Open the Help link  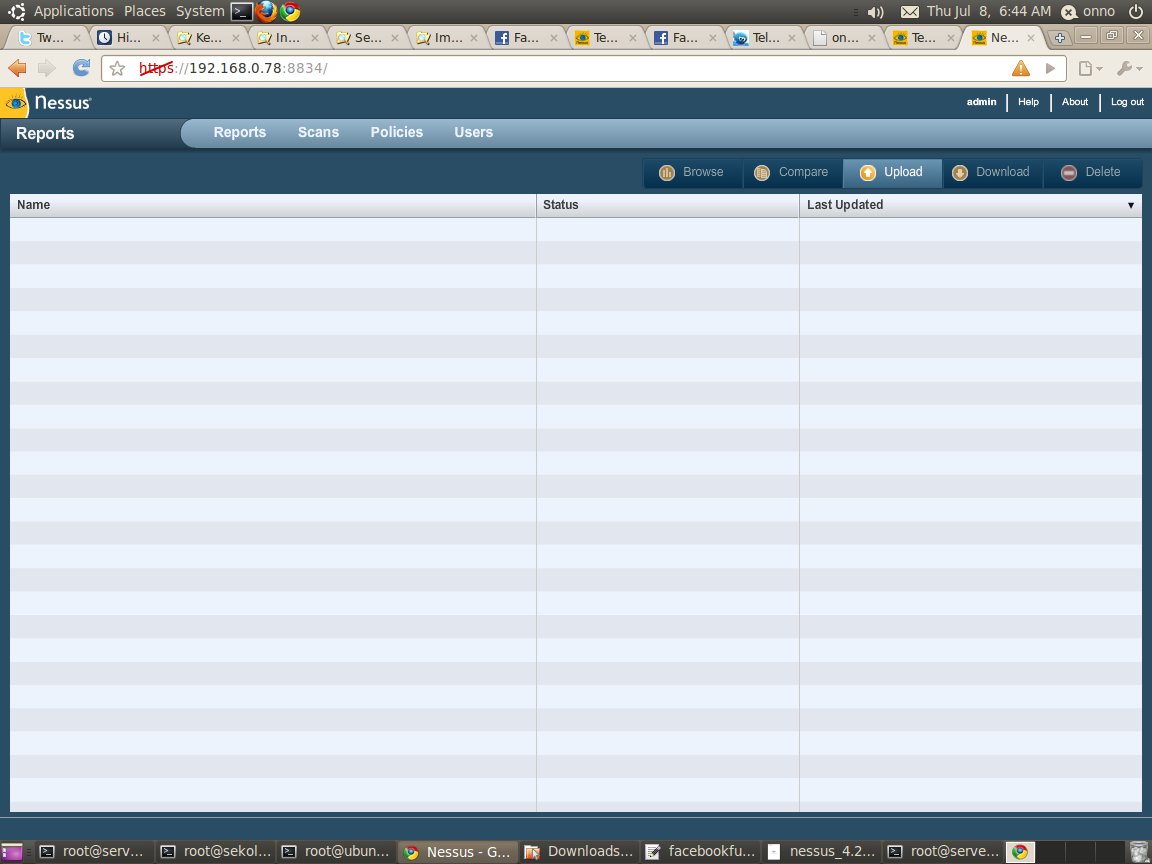point(1028,102)
